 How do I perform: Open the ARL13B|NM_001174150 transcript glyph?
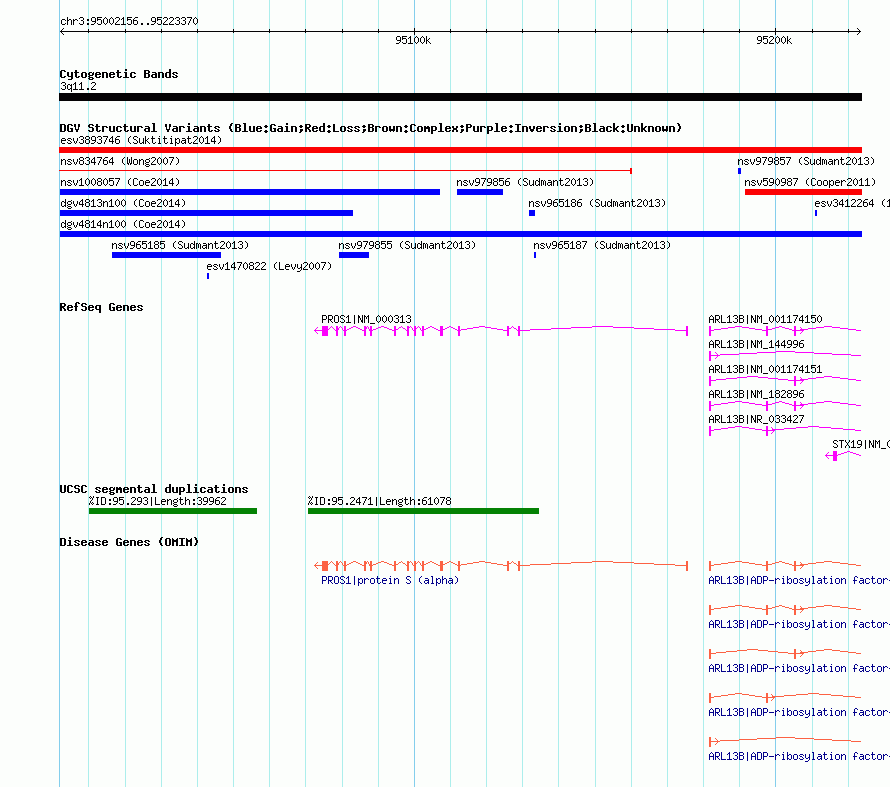[x=785, y=331]
